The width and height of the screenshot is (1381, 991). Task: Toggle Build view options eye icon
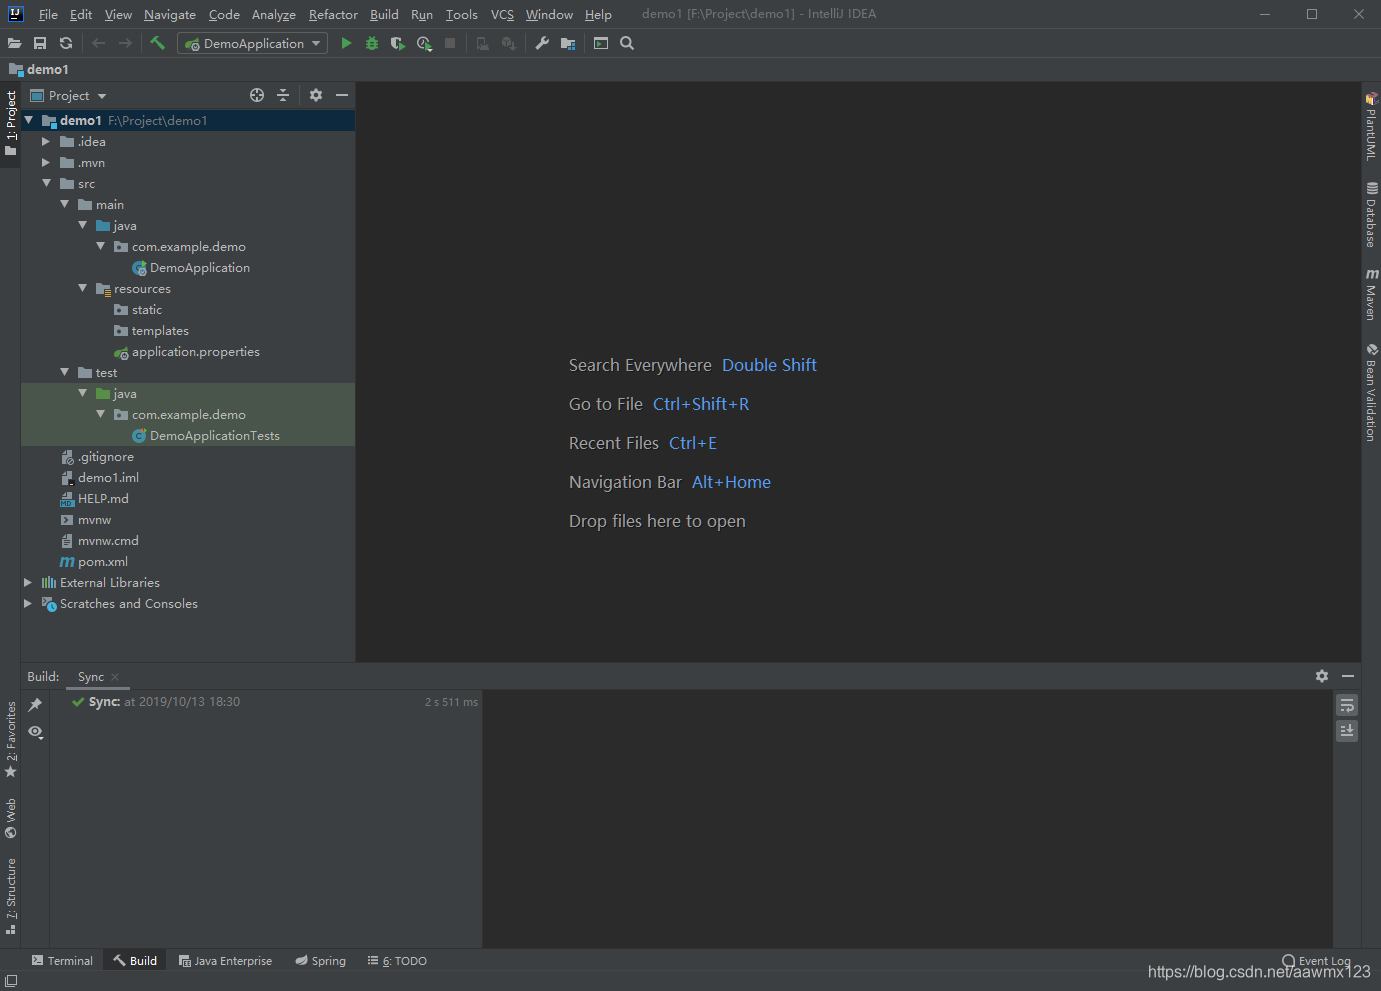click(x=36, y=732)
